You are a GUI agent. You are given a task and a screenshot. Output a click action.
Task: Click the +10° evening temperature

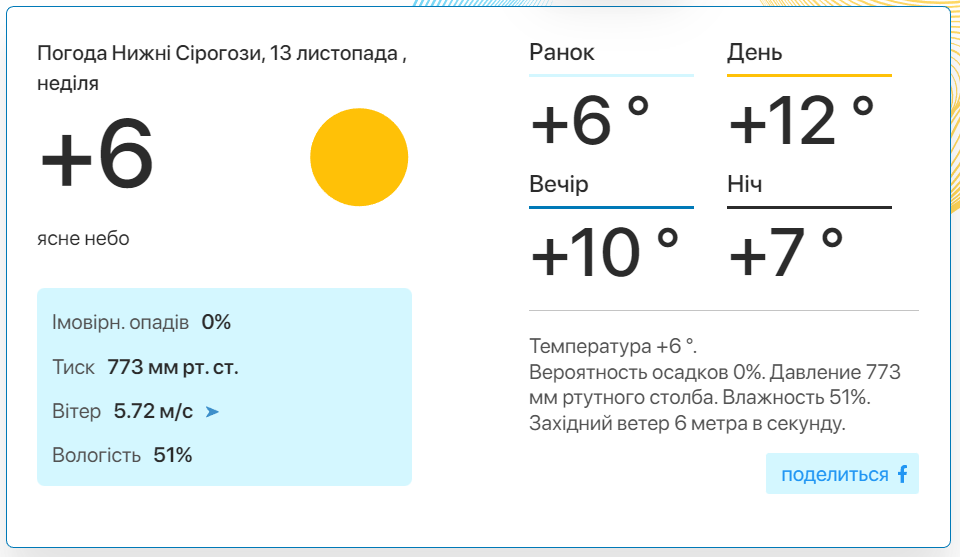[605, 252]
